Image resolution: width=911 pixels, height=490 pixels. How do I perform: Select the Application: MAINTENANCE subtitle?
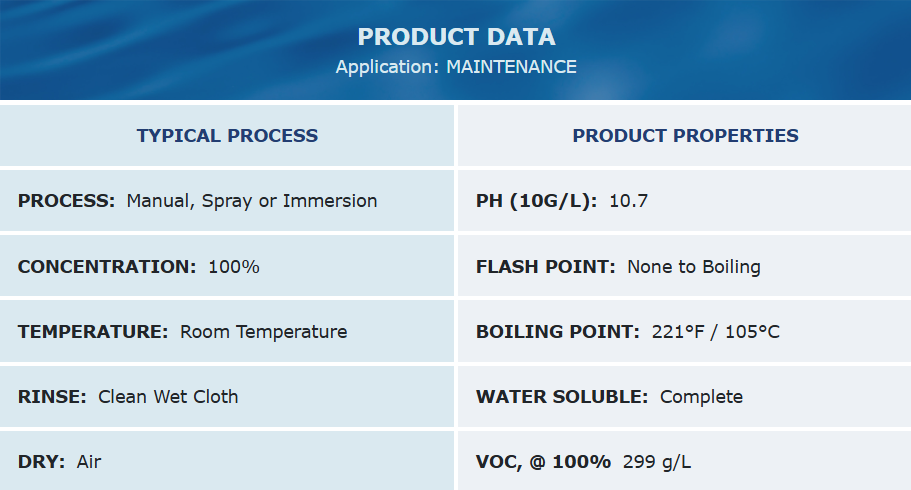[456, 67]
